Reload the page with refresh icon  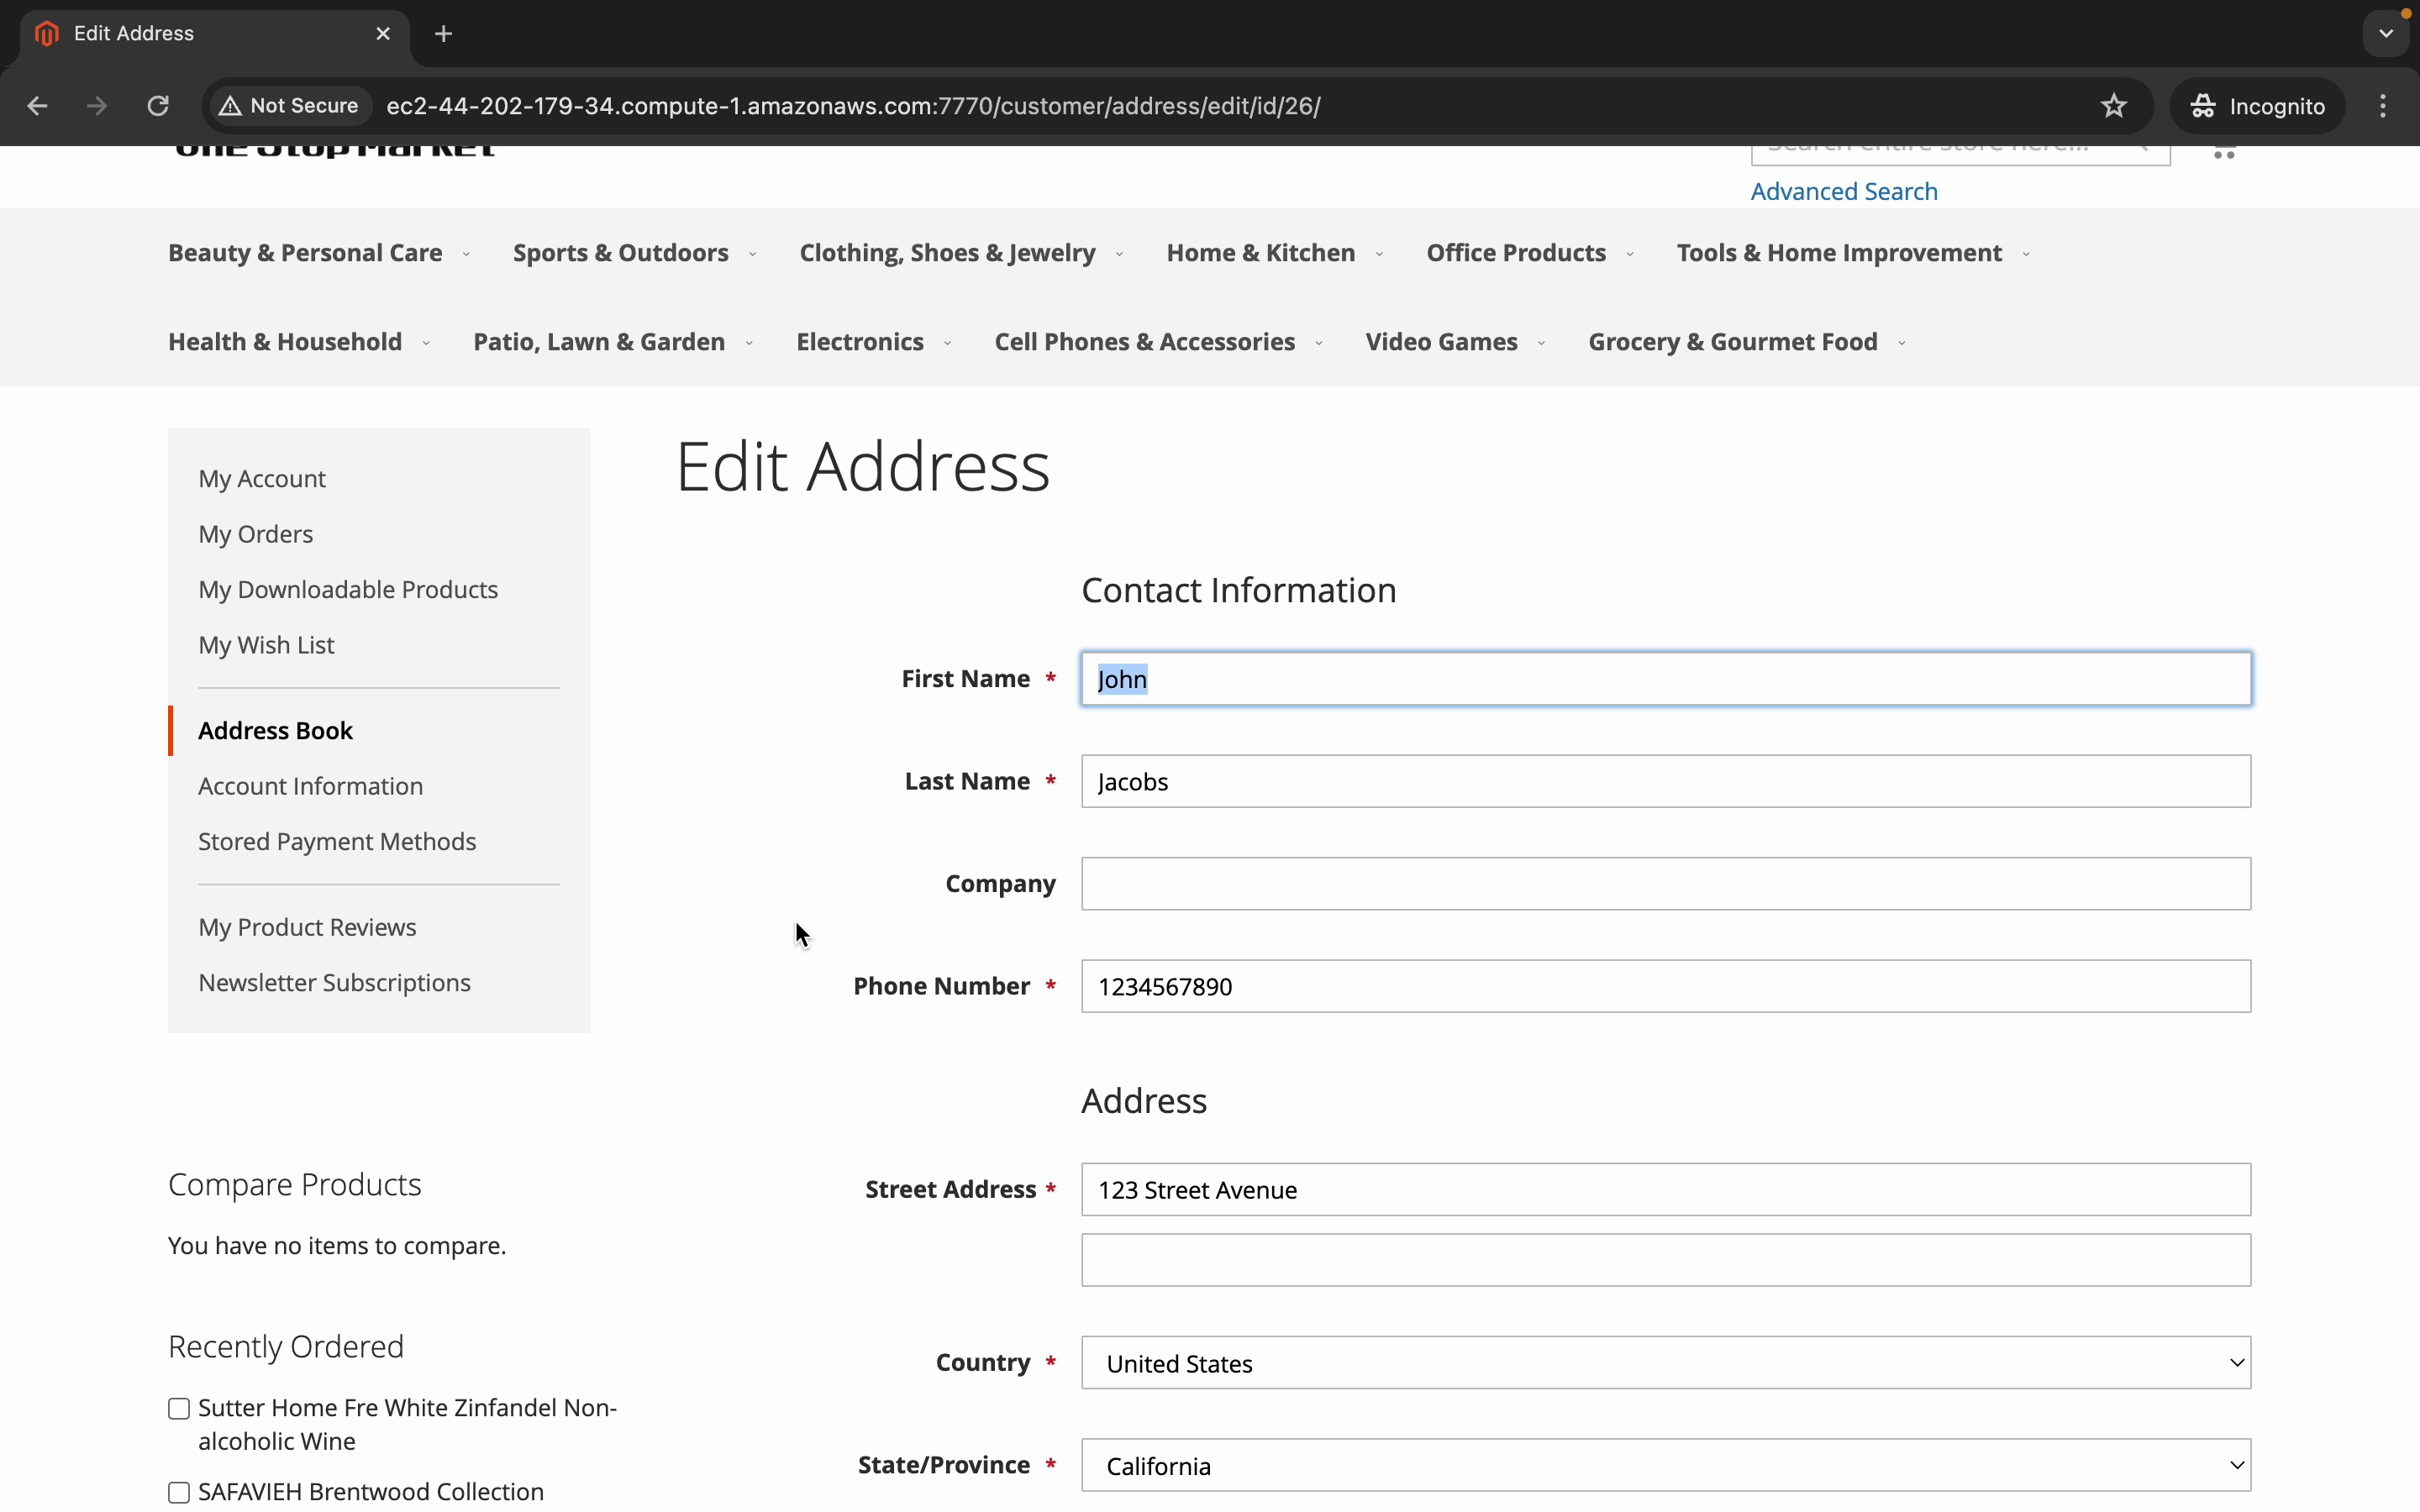(x=158, y=106)
